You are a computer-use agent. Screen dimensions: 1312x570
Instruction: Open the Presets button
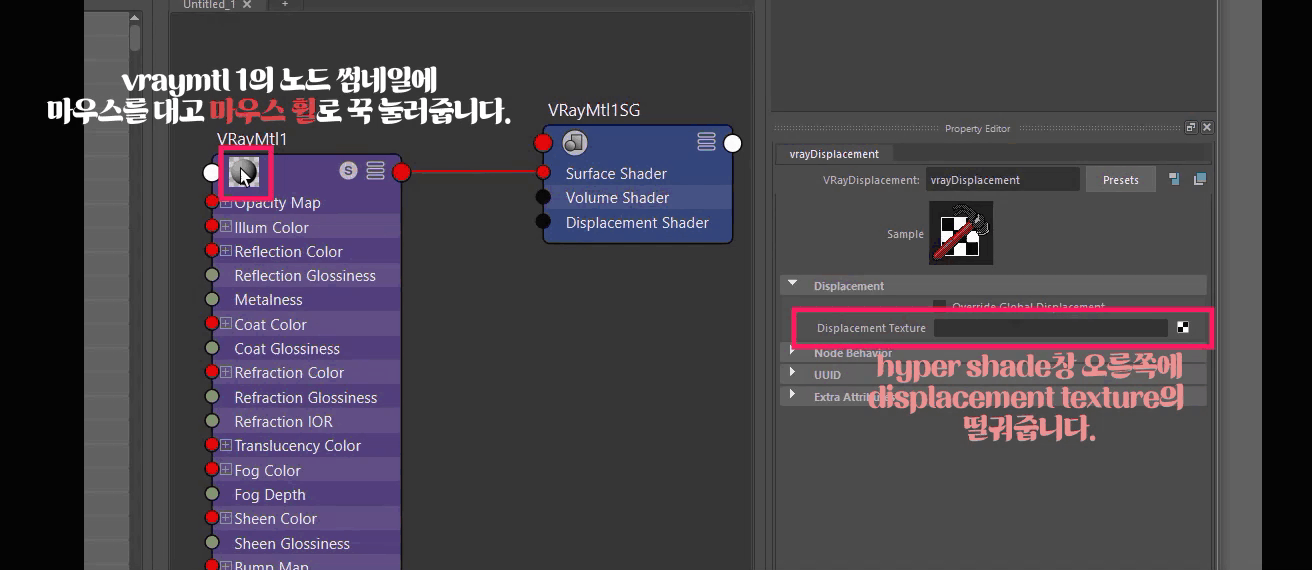point(1121,180)
